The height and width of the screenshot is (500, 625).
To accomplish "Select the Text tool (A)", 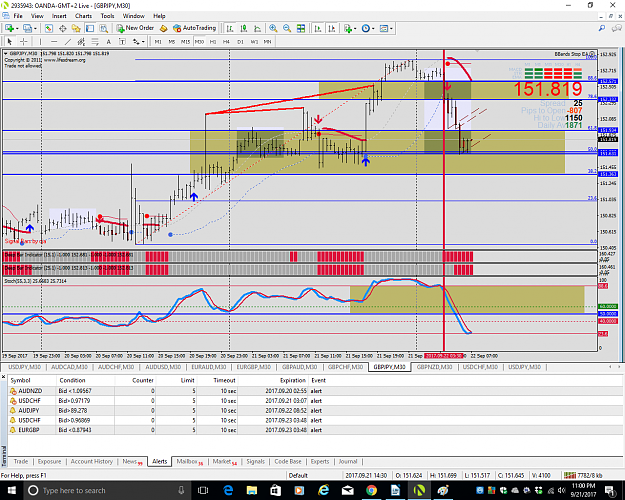I will 108,41.
